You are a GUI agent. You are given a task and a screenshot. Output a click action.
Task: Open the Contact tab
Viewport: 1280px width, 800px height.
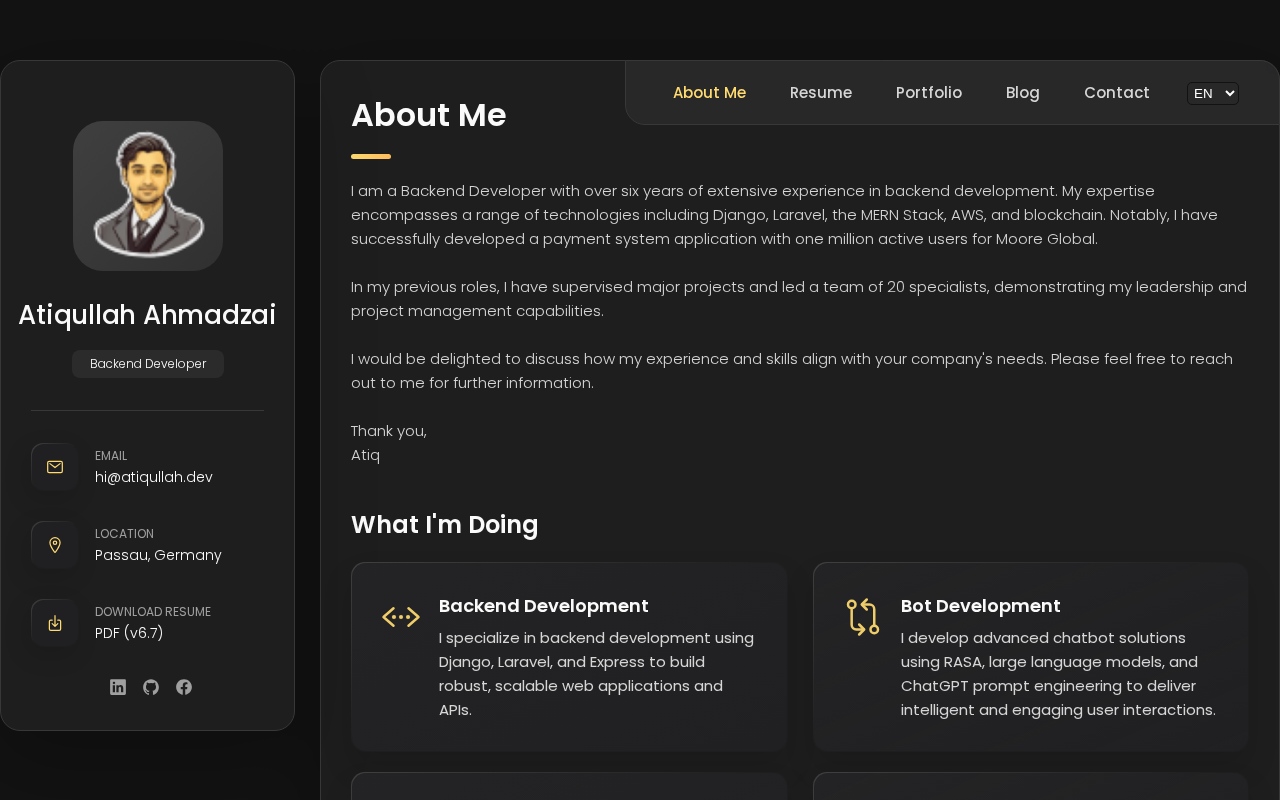click(x=1117, y=93)
